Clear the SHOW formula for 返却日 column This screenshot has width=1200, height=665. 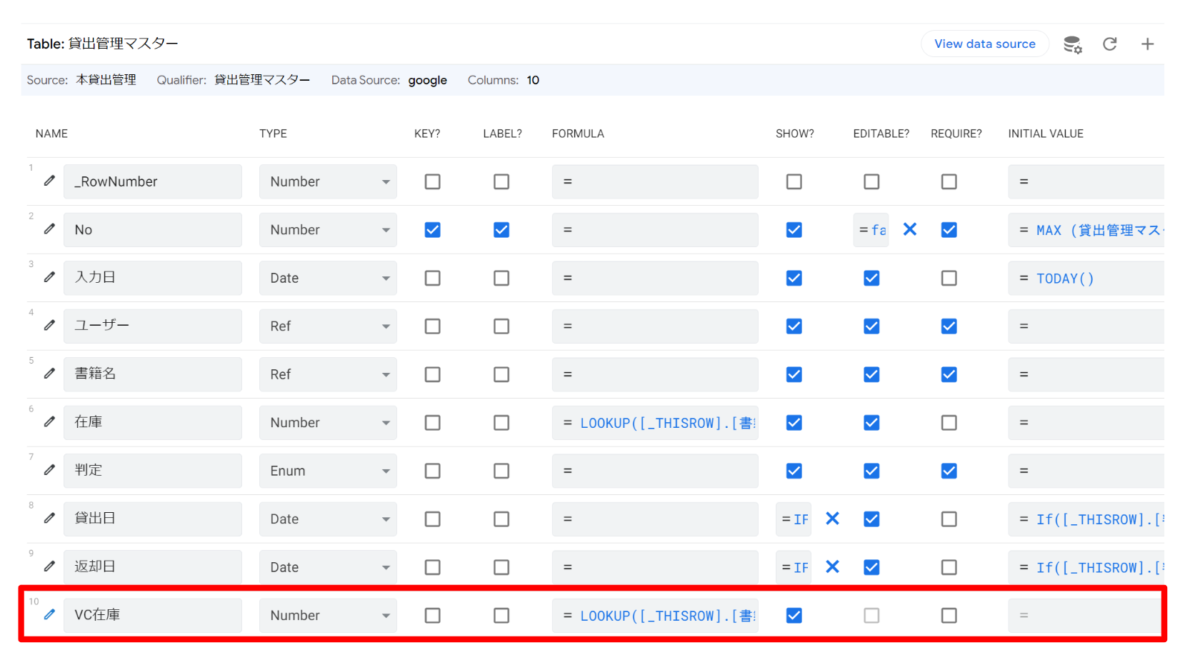832,566
